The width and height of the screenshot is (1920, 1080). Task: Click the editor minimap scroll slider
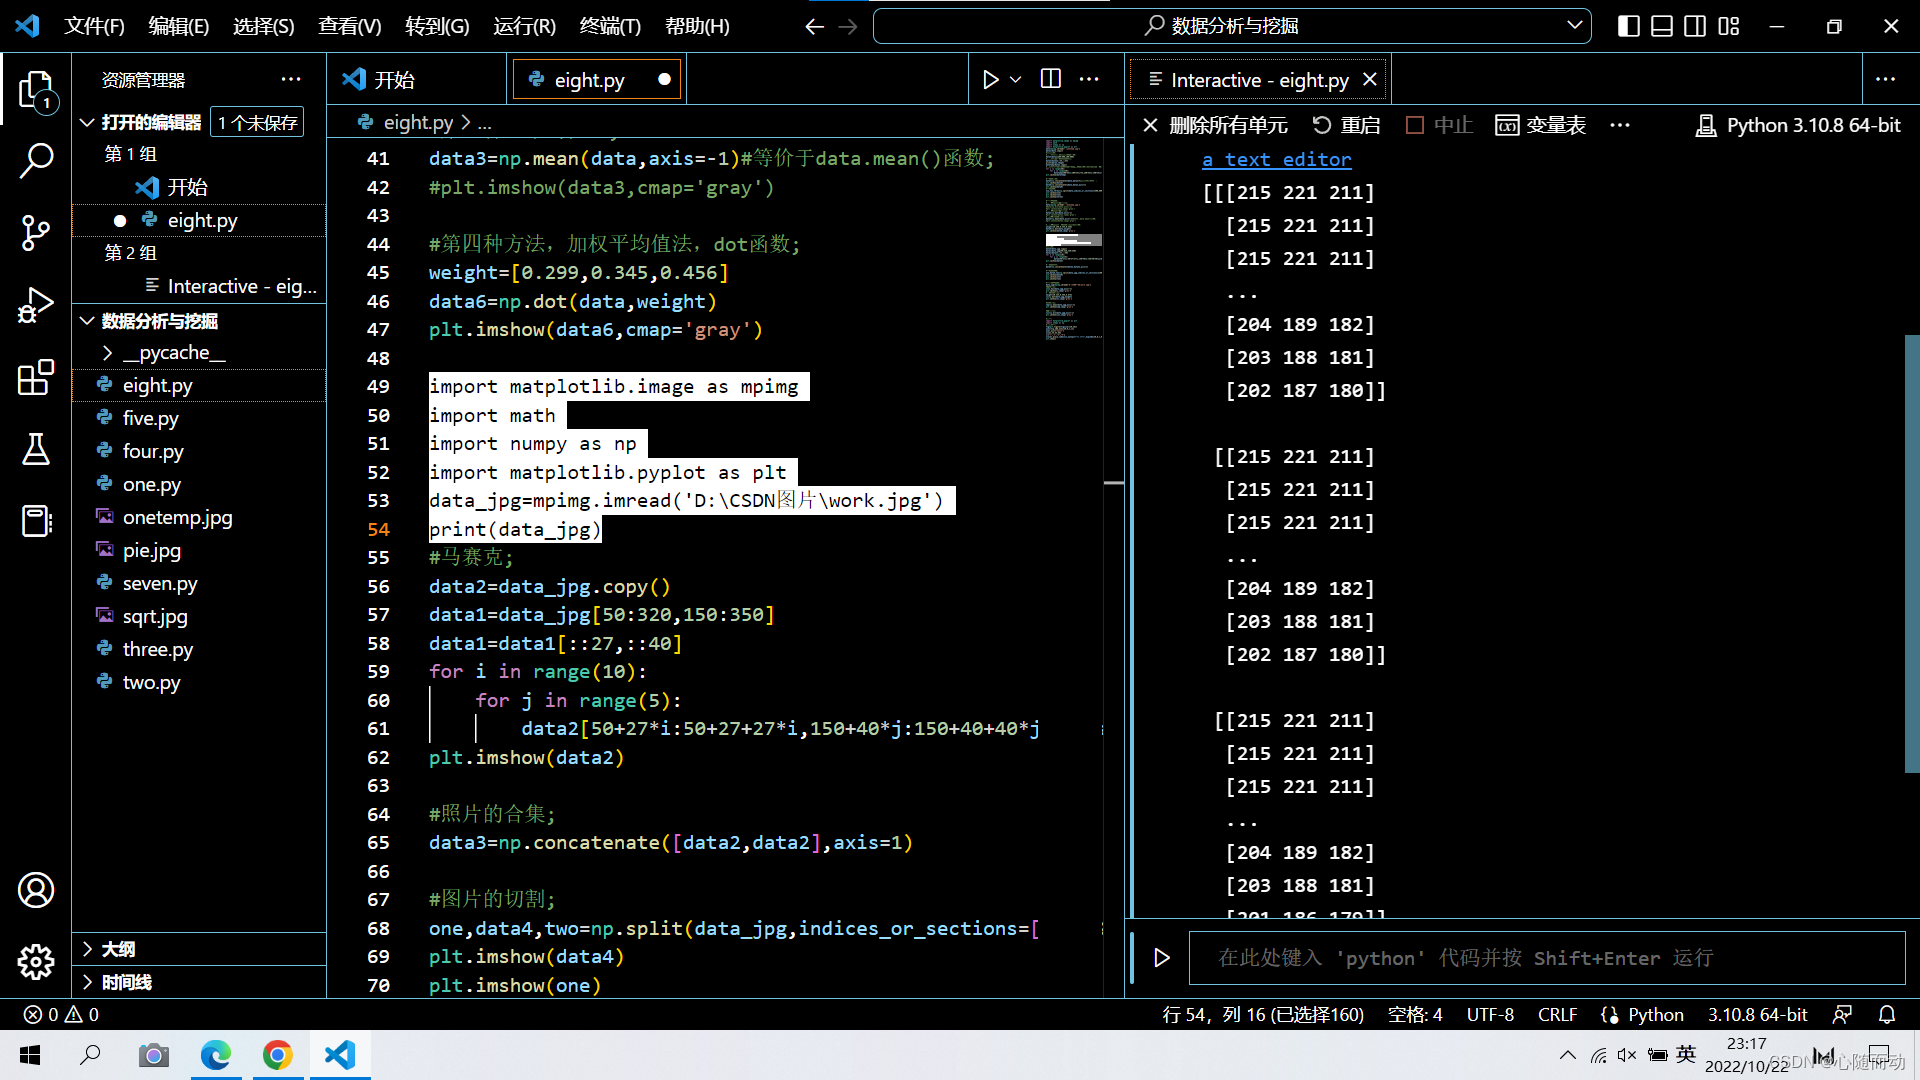coord(1074,241)
